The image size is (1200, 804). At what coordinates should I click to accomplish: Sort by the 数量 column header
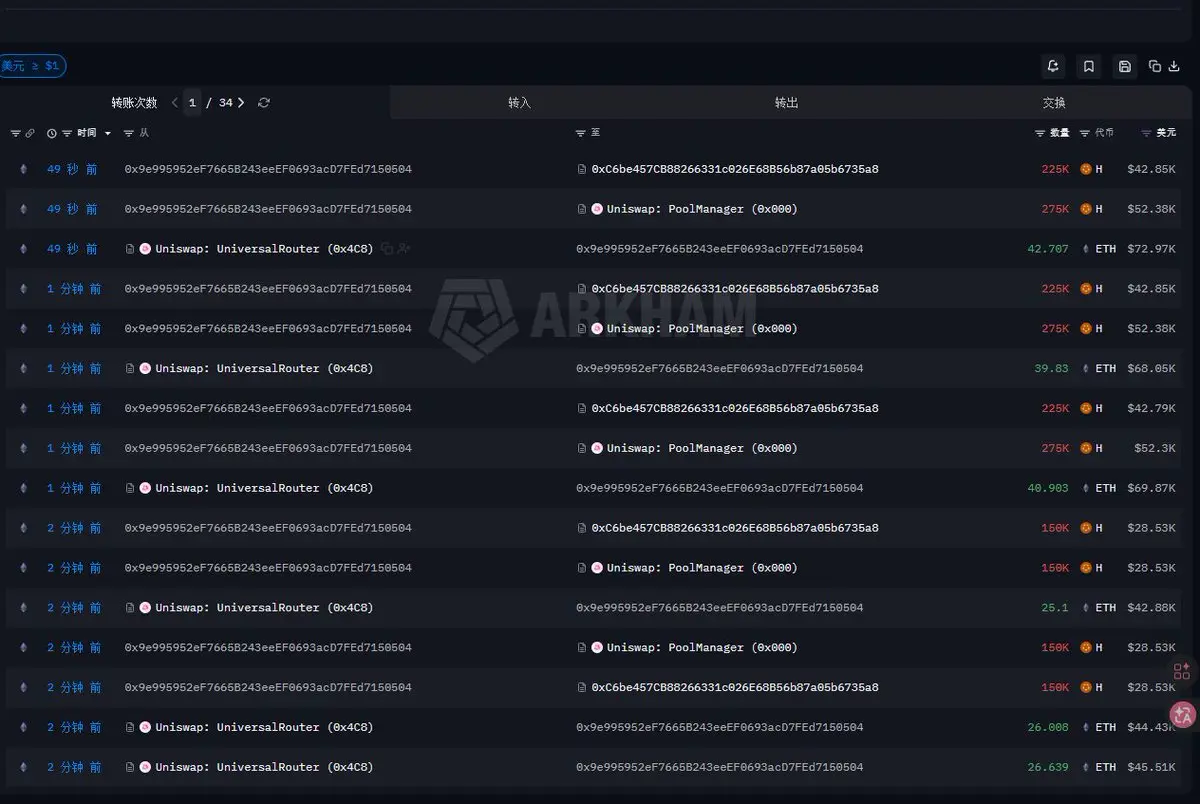pyautogui.click(x=1059, y=133)
